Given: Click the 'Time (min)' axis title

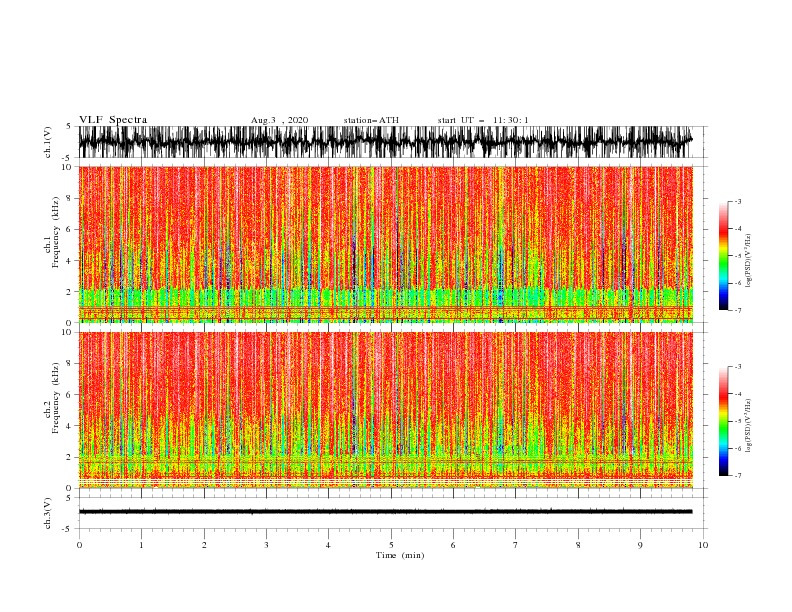Looking at the screenshot, I should click(400, 555).
